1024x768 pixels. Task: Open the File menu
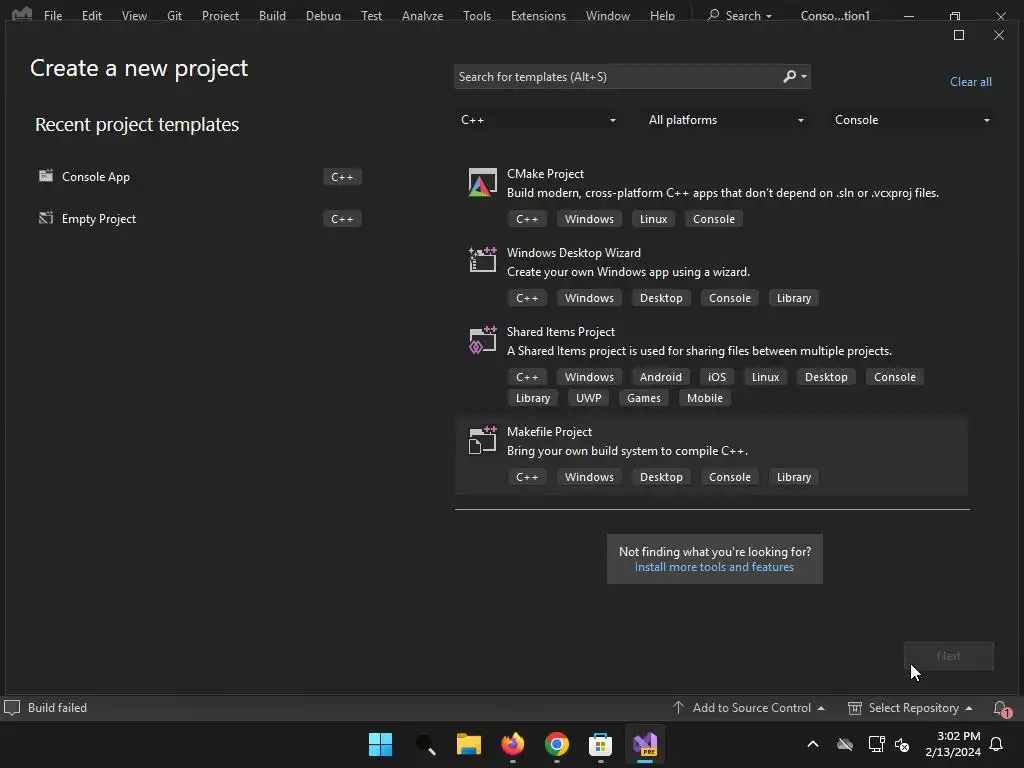pos(53,15)
